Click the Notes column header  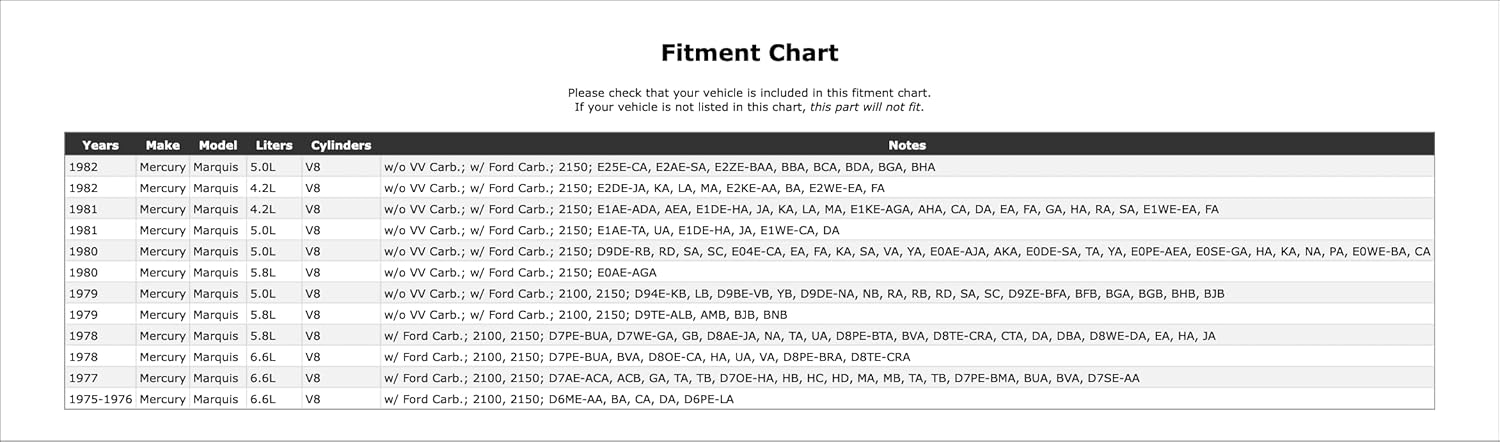pyautogui.click(x=906, y=145)
